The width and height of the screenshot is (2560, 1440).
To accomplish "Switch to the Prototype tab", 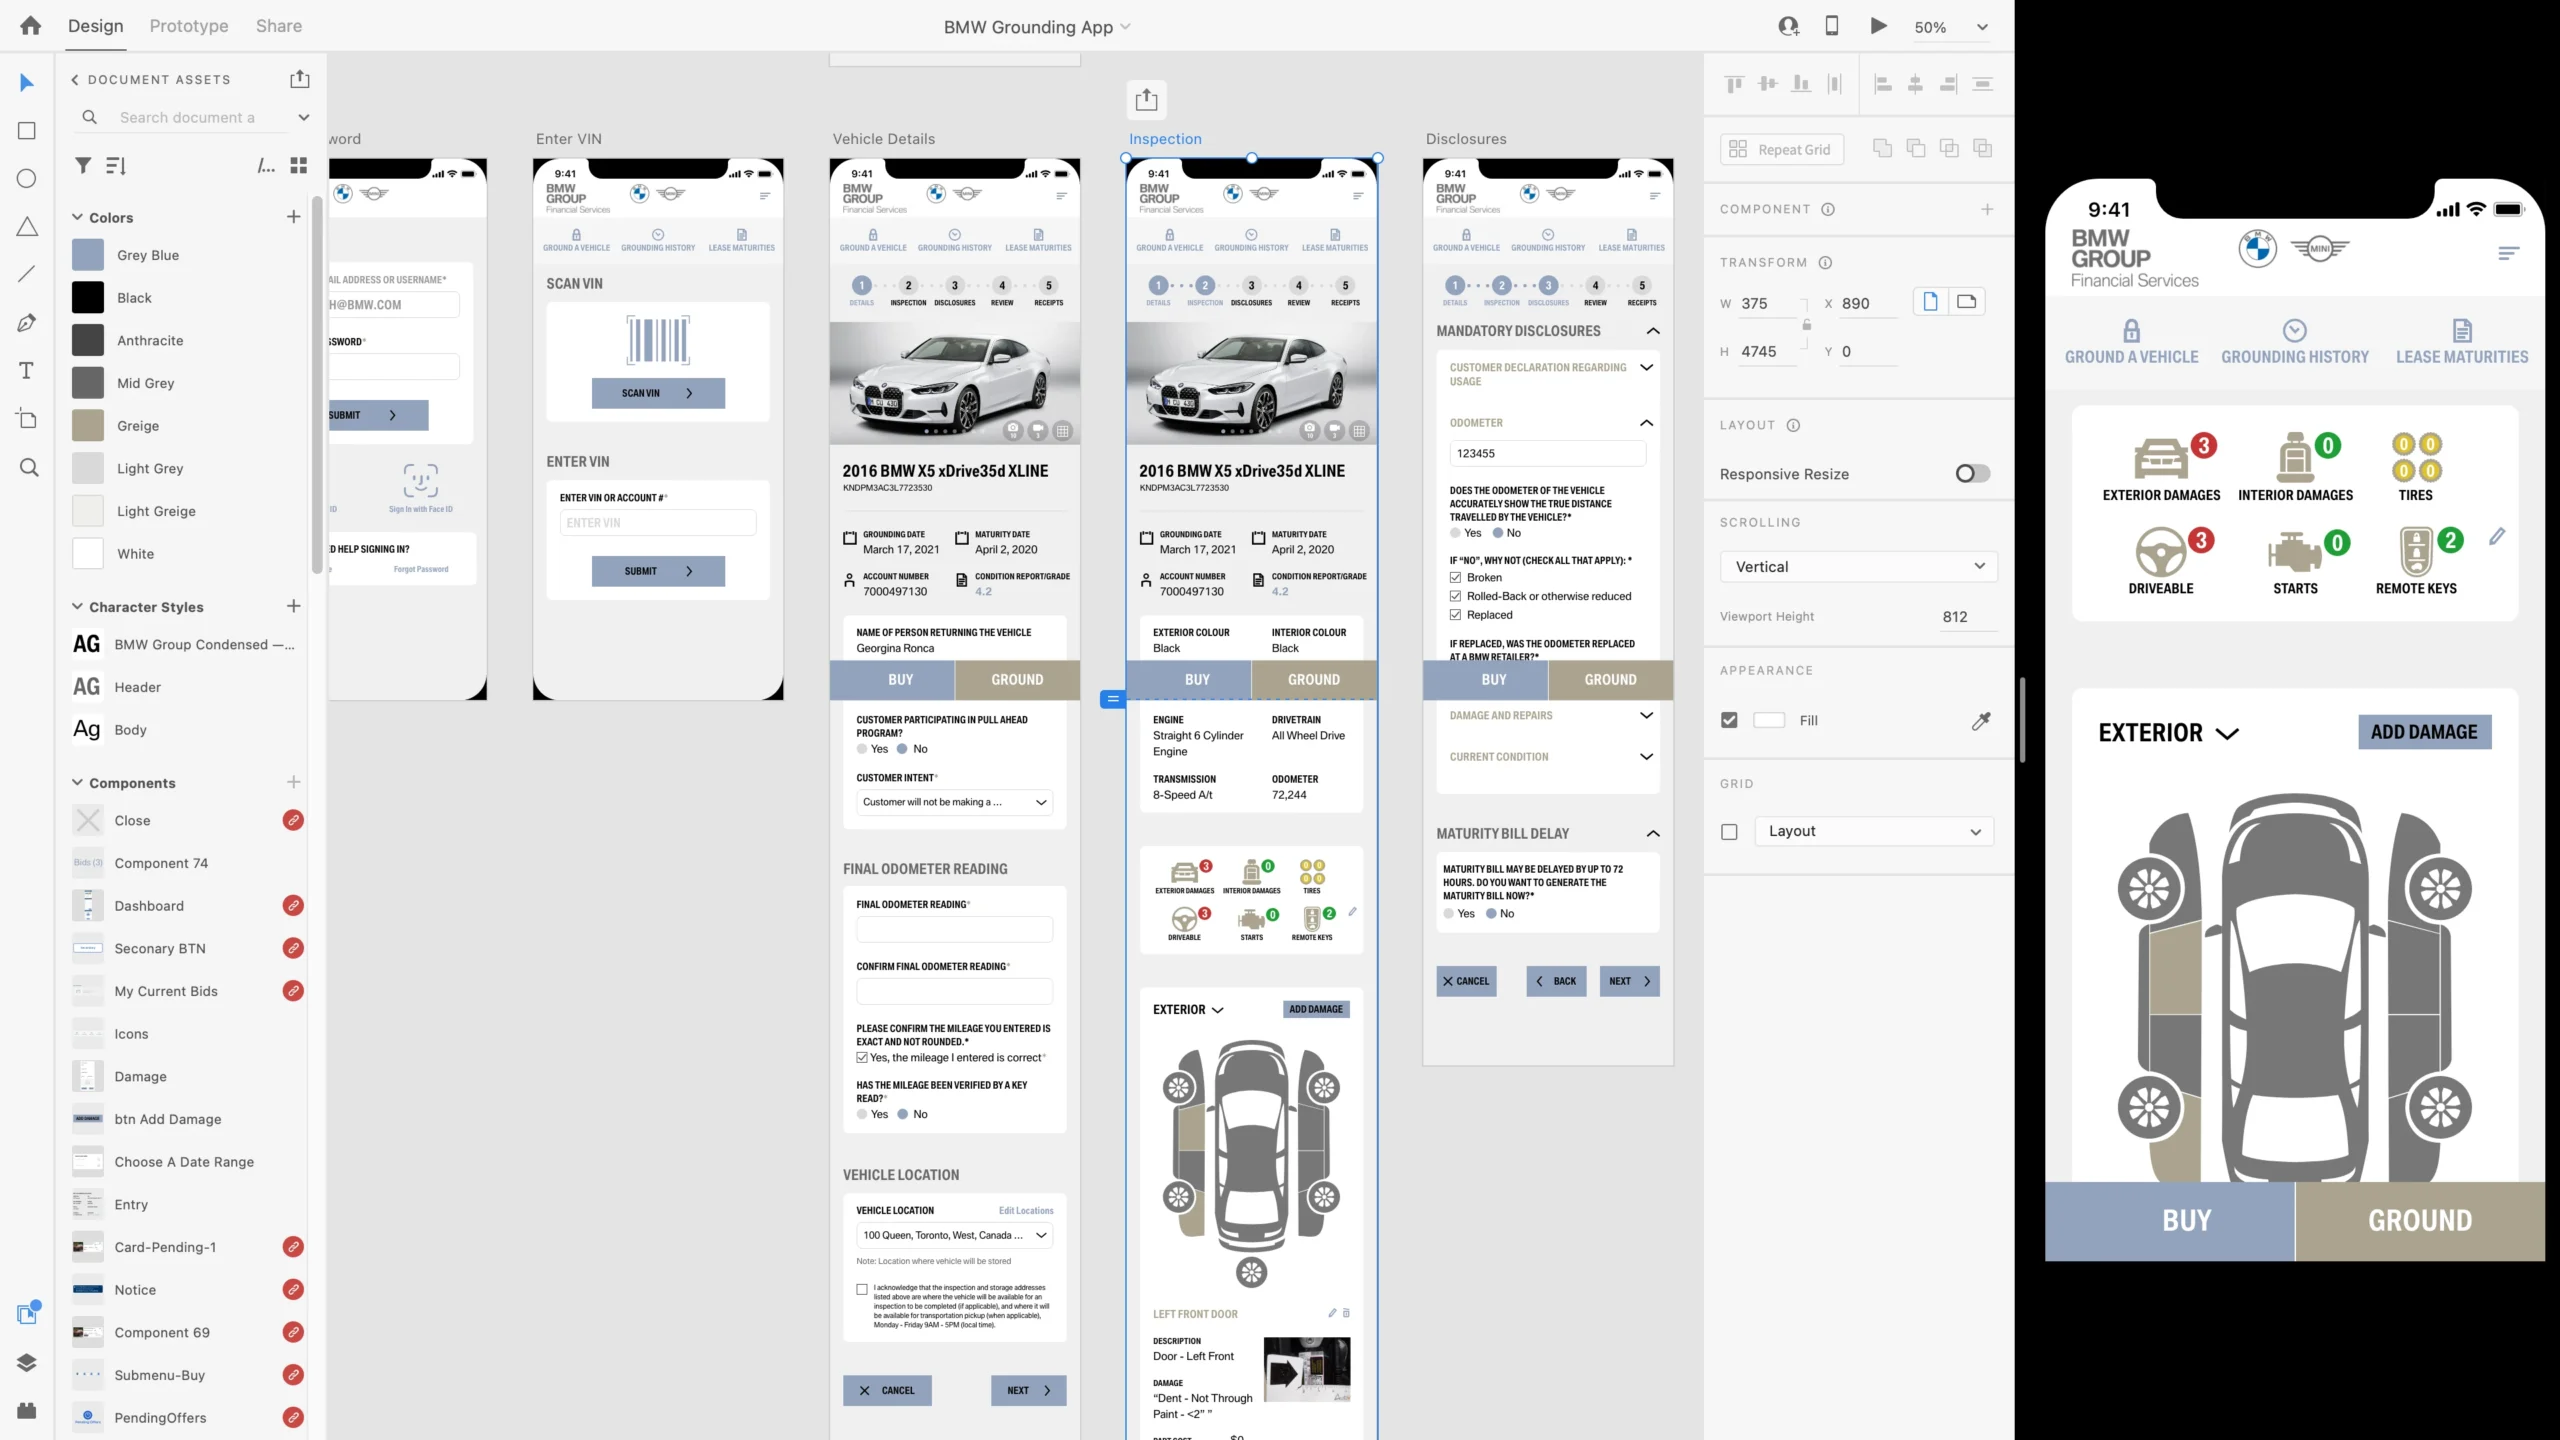I will [189, 26].
